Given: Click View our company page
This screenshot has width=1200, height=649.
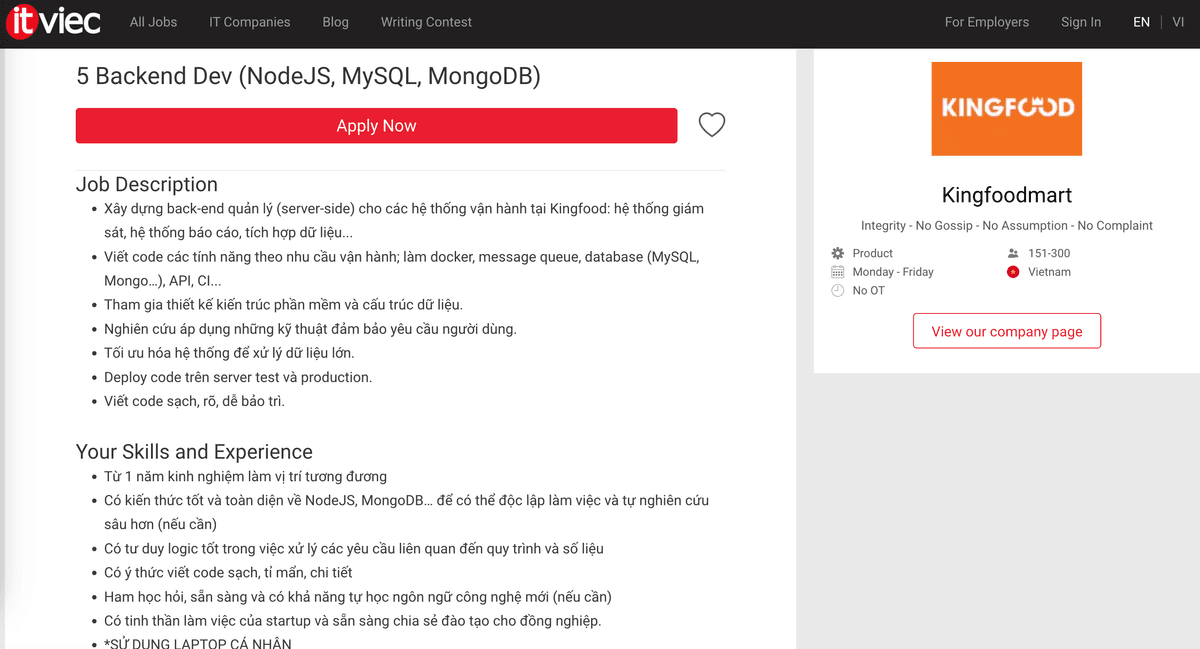Looking at the screenshot, I should 1006,330.
